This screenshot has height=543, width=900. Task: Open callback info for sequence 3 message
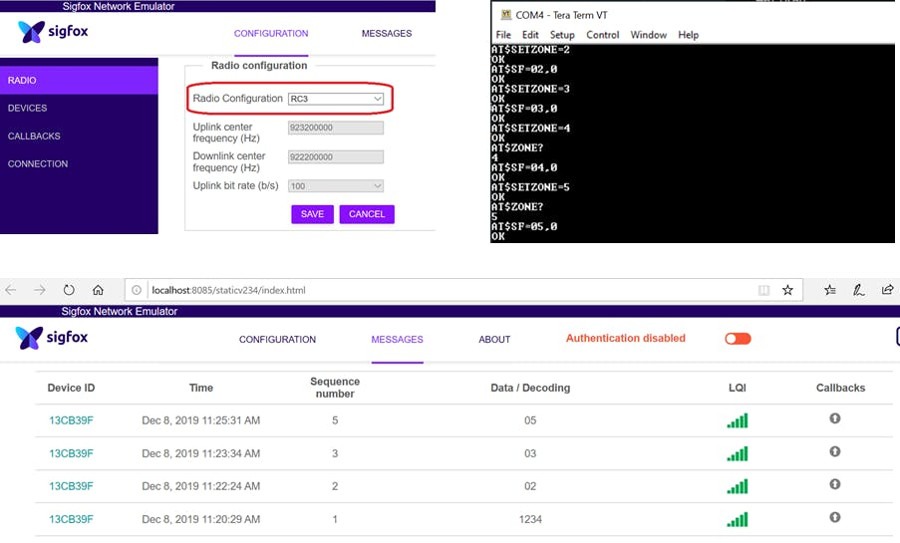click(835, 452)
